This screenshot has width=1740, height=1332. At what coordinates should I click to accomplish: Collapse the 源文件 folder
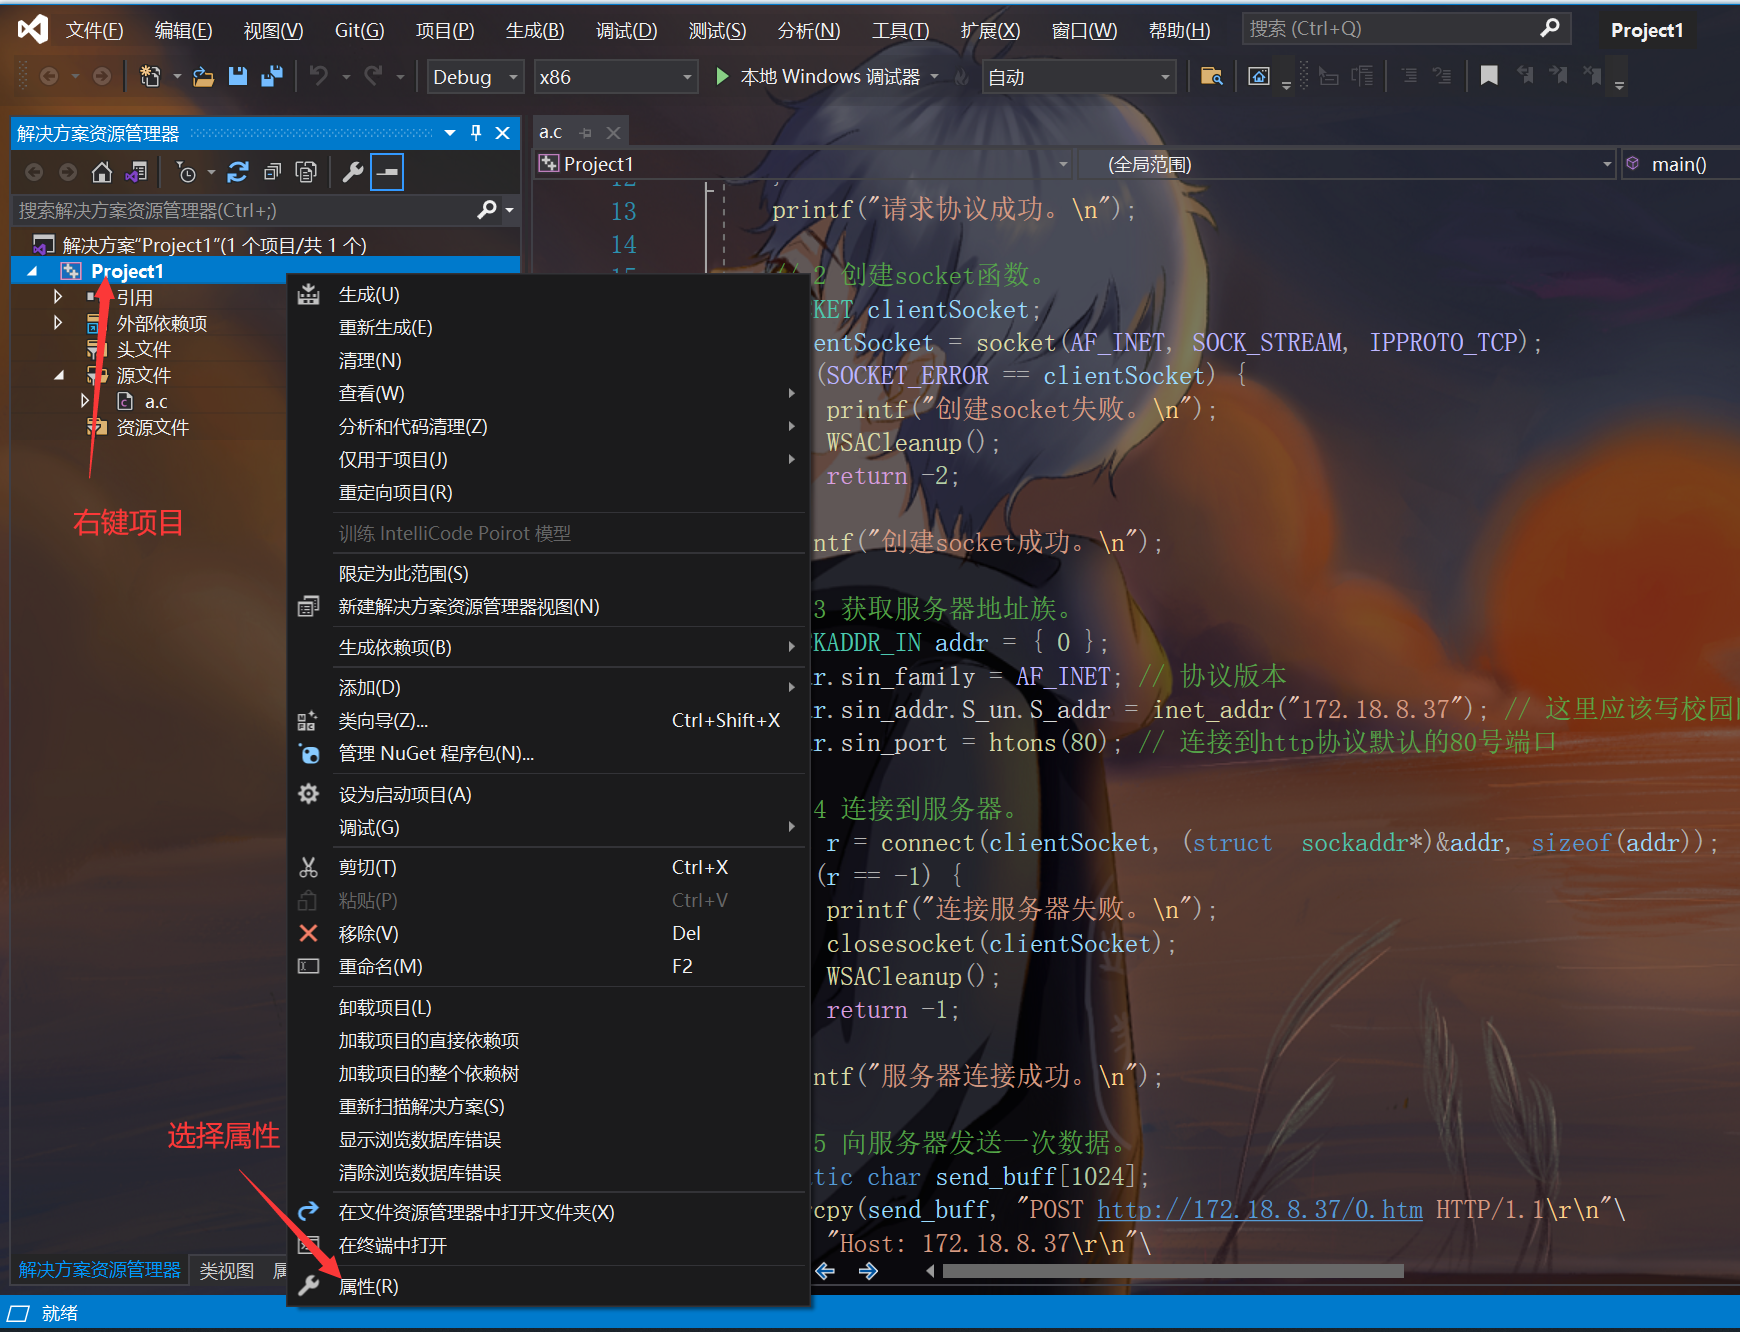pos(59,375)
